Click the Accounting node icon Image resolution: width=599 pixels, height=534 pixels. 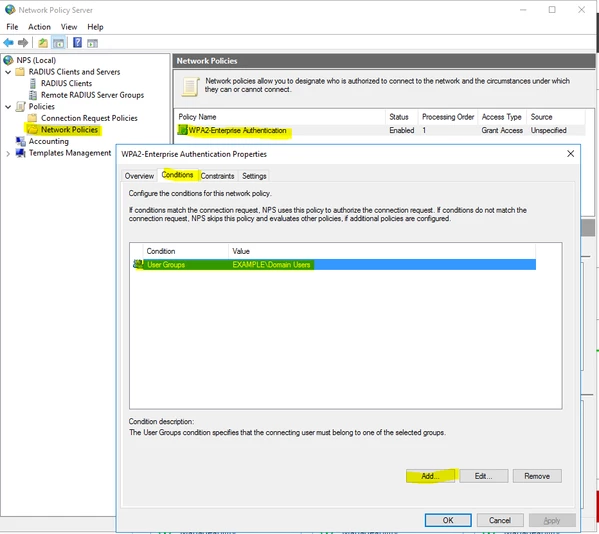[20, 141]
